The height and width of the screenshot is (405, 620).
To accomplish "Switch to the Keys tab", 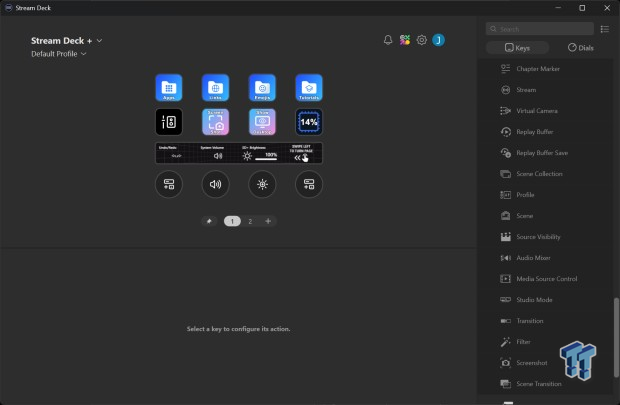I will pos(517,48).
